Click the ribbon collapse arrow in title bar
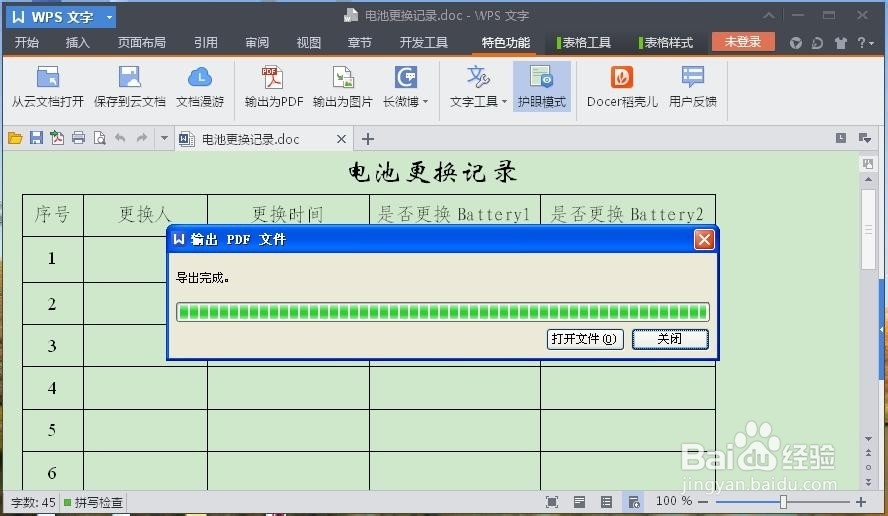 (769, 16)
